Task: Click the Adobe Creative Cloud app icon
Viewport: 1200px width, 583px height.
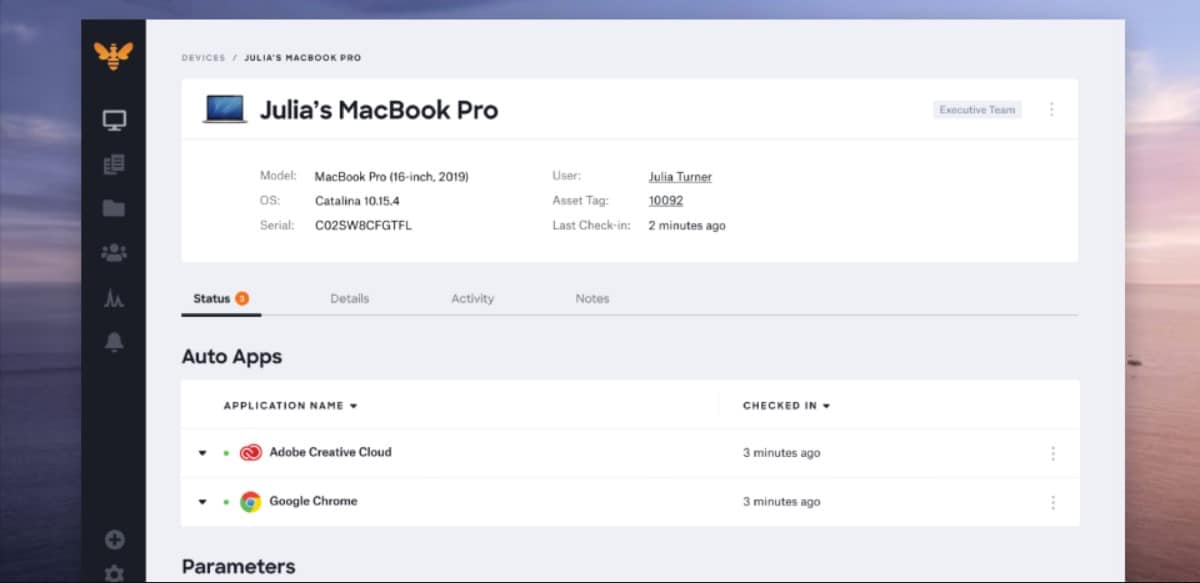Action: click(x=250, y=453)
